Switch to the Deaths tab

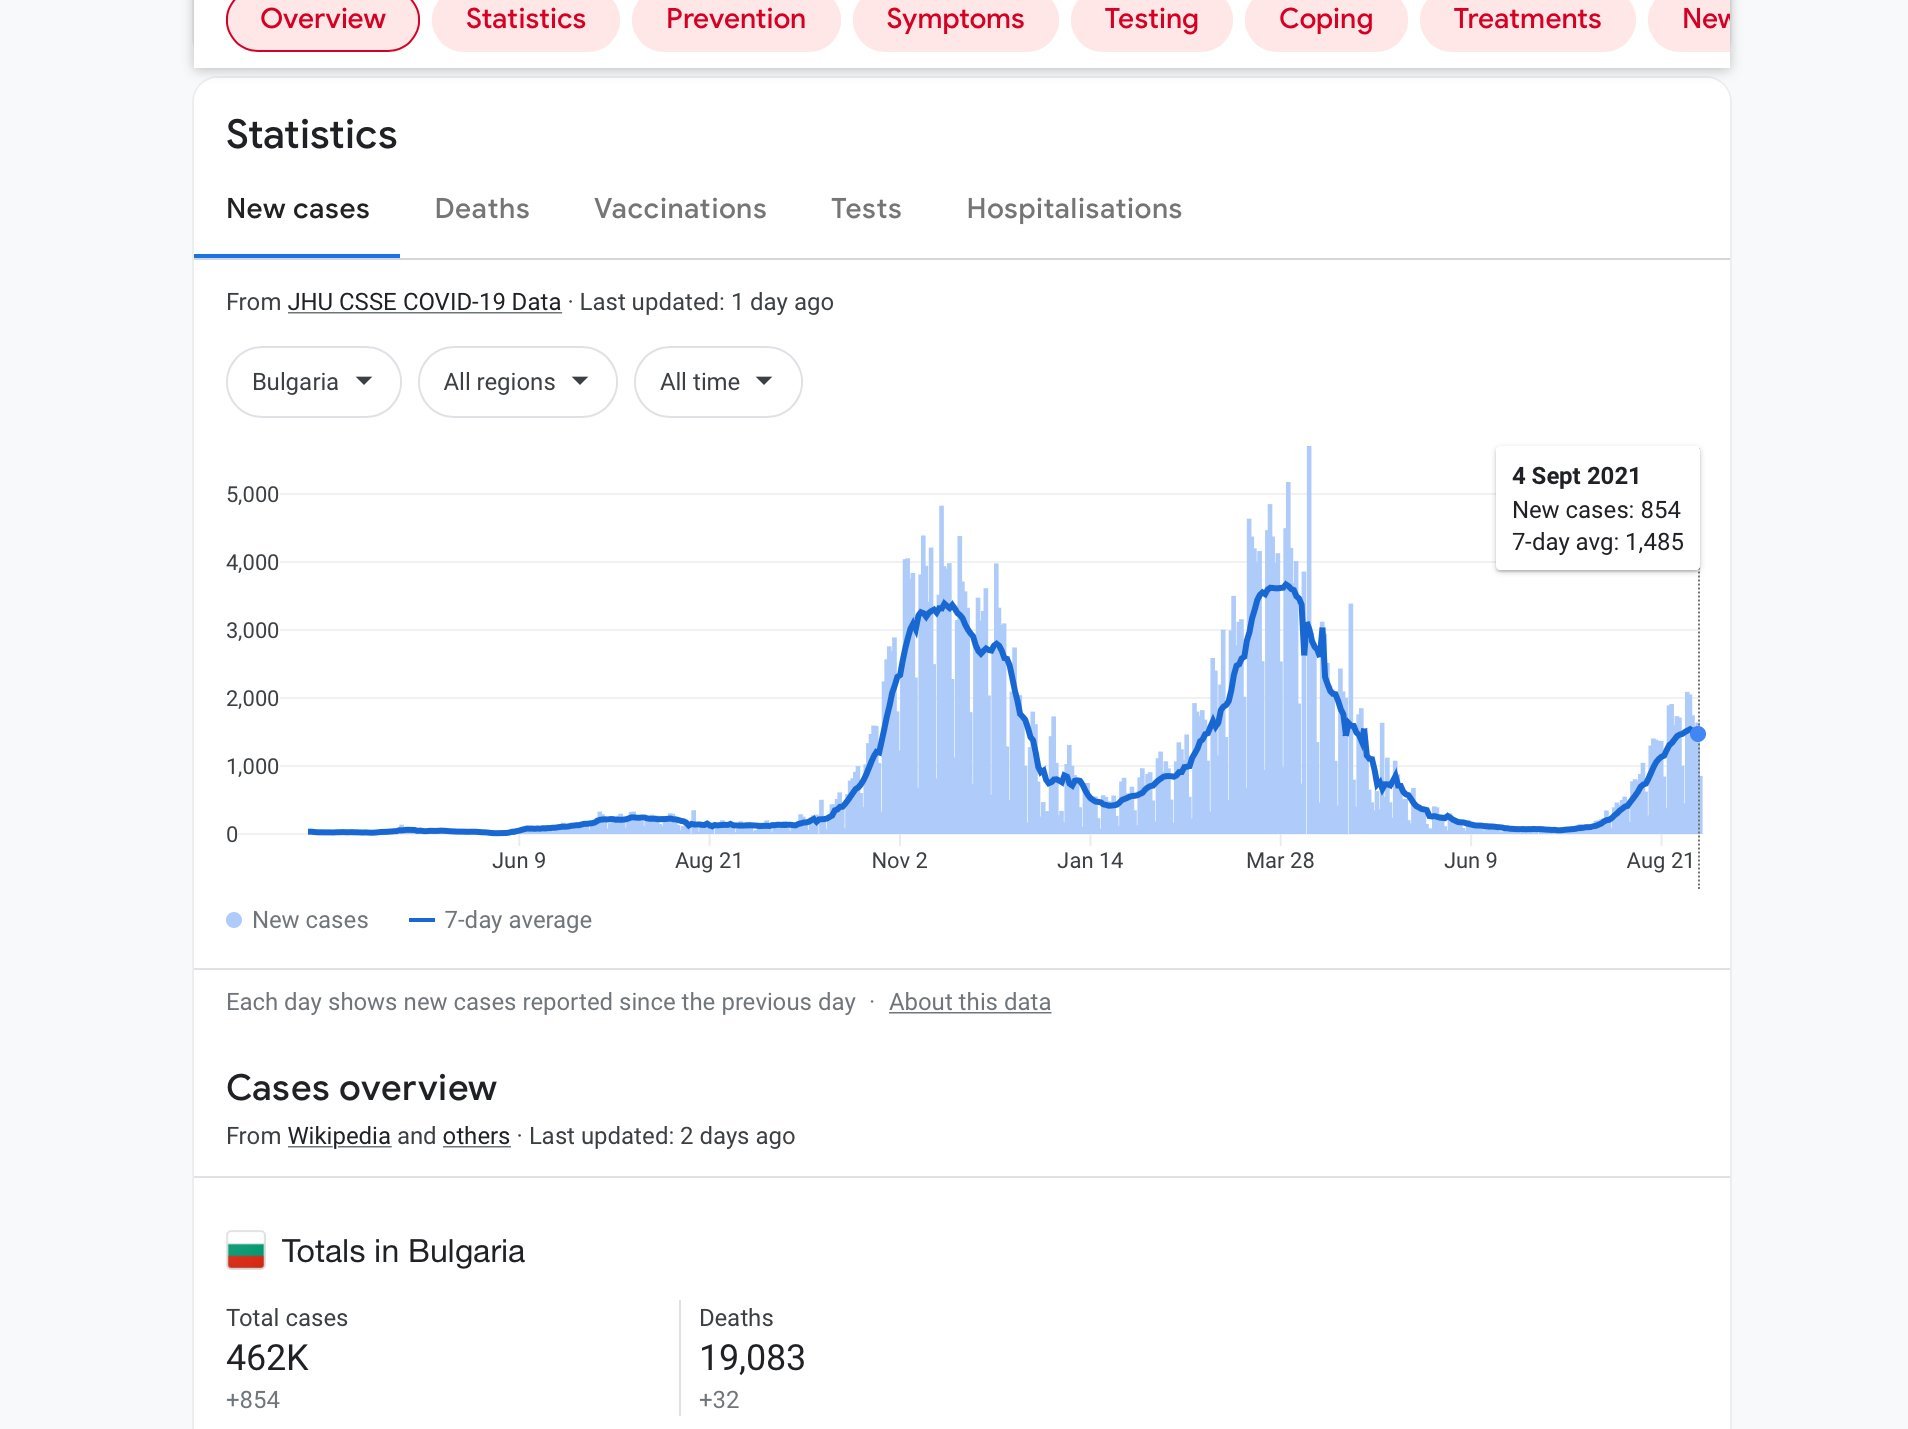[481, 209]
